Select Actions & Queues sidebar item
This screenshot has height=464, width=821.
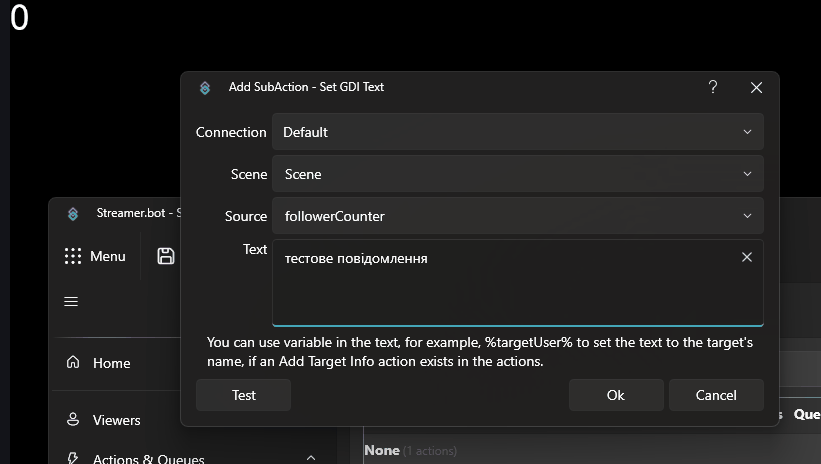point(148,458)
